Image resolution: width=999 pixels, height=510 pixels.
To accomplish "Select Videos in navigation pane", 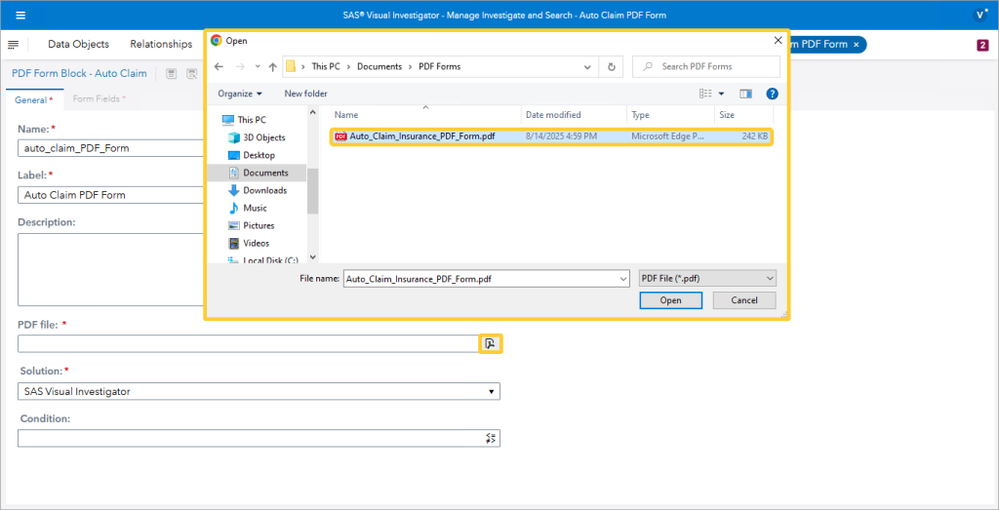I will (x=249, y=243).
